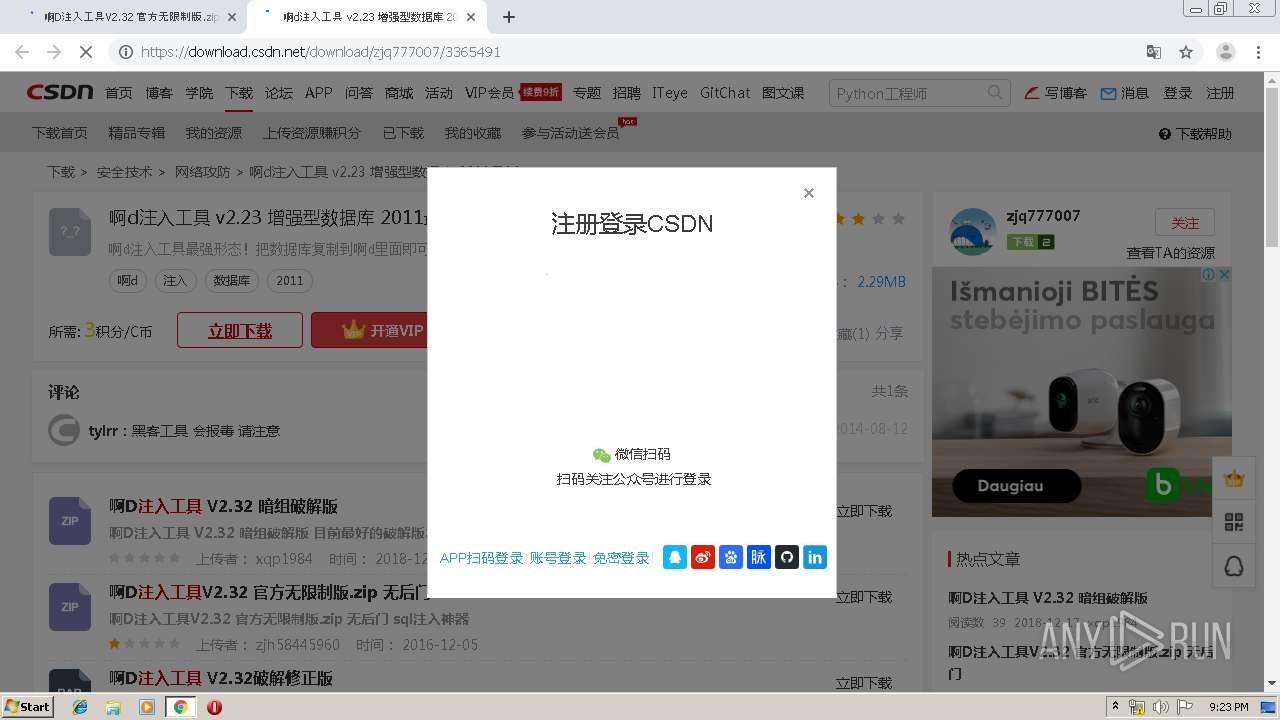Select the 注入 tag
The height and width of the screenshot is (720, 1280).
[x=175, y=281]
